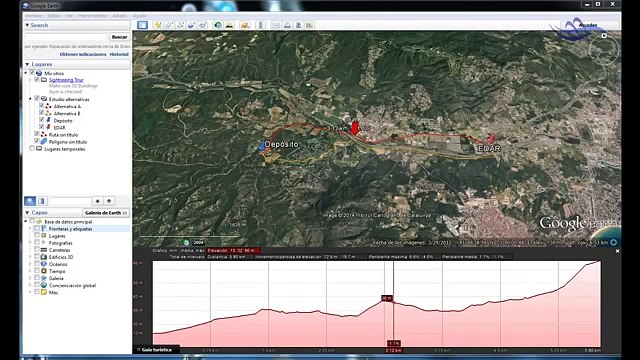Open the Ruler measurement tool
Image resolution: width=640 pixels, height=360 pixels.
click(x=261, y=25)
